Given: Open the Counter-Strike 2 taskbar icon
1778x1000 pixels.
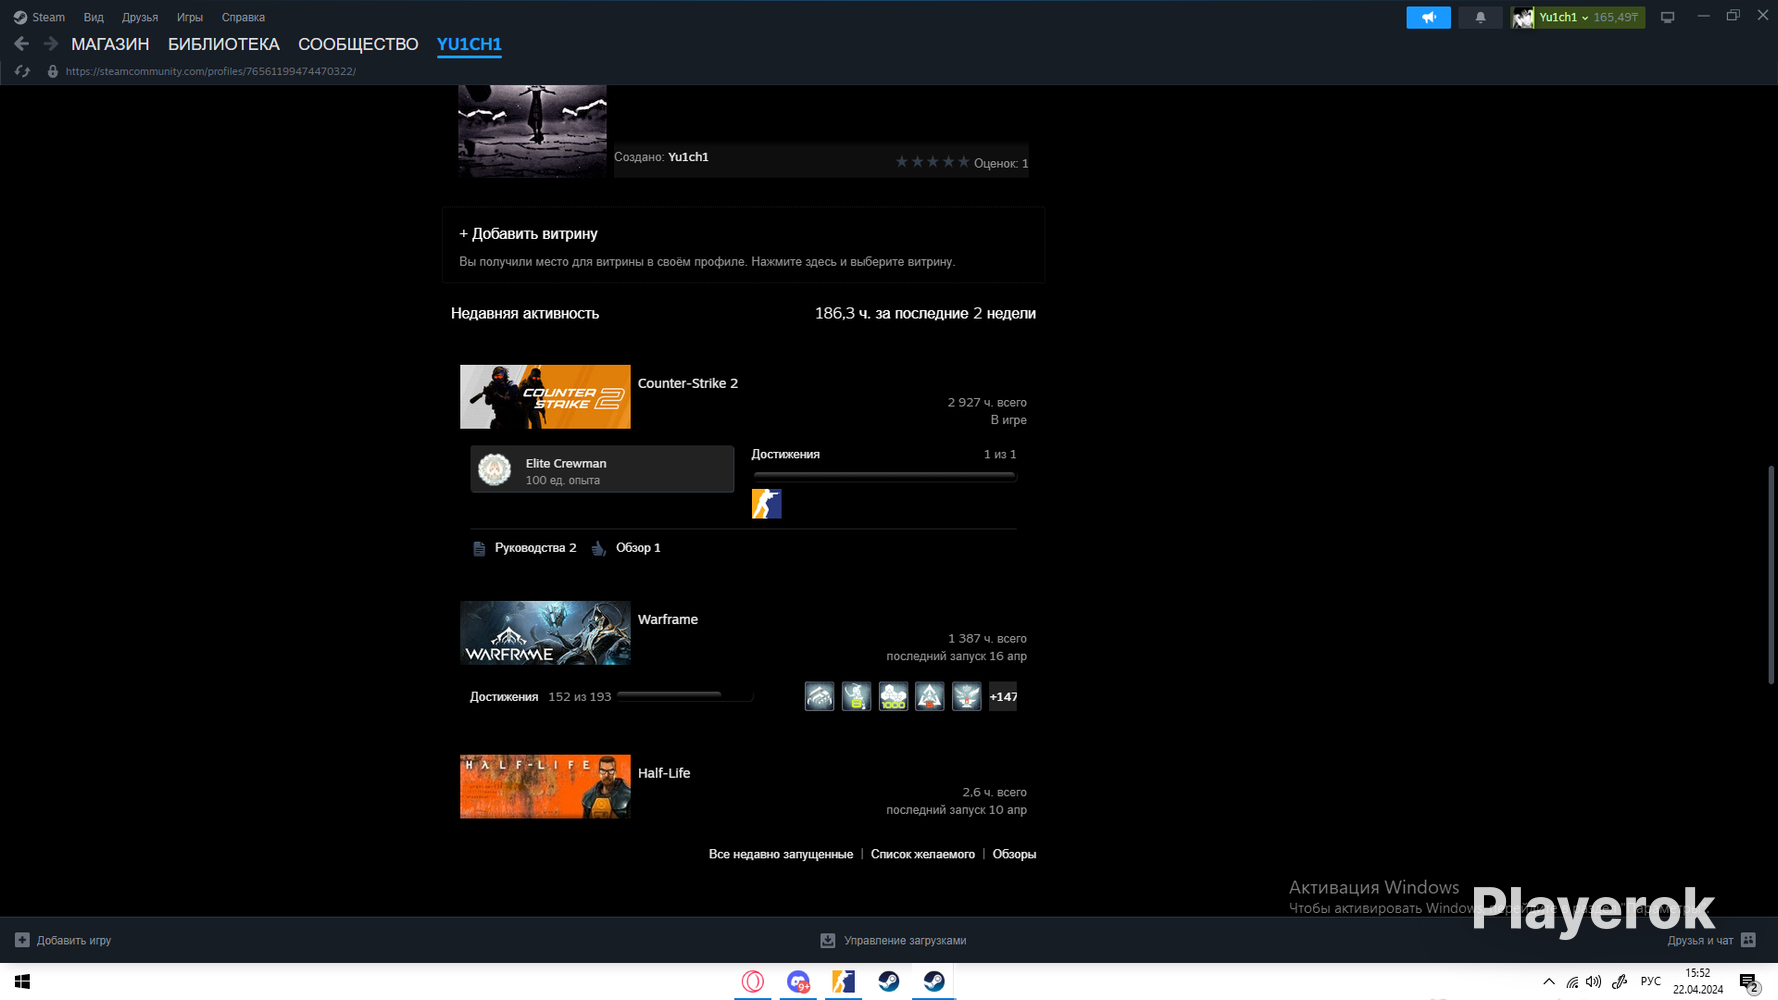Looking at the screenshot, I should pyautogui.click(x=843, y=982).
